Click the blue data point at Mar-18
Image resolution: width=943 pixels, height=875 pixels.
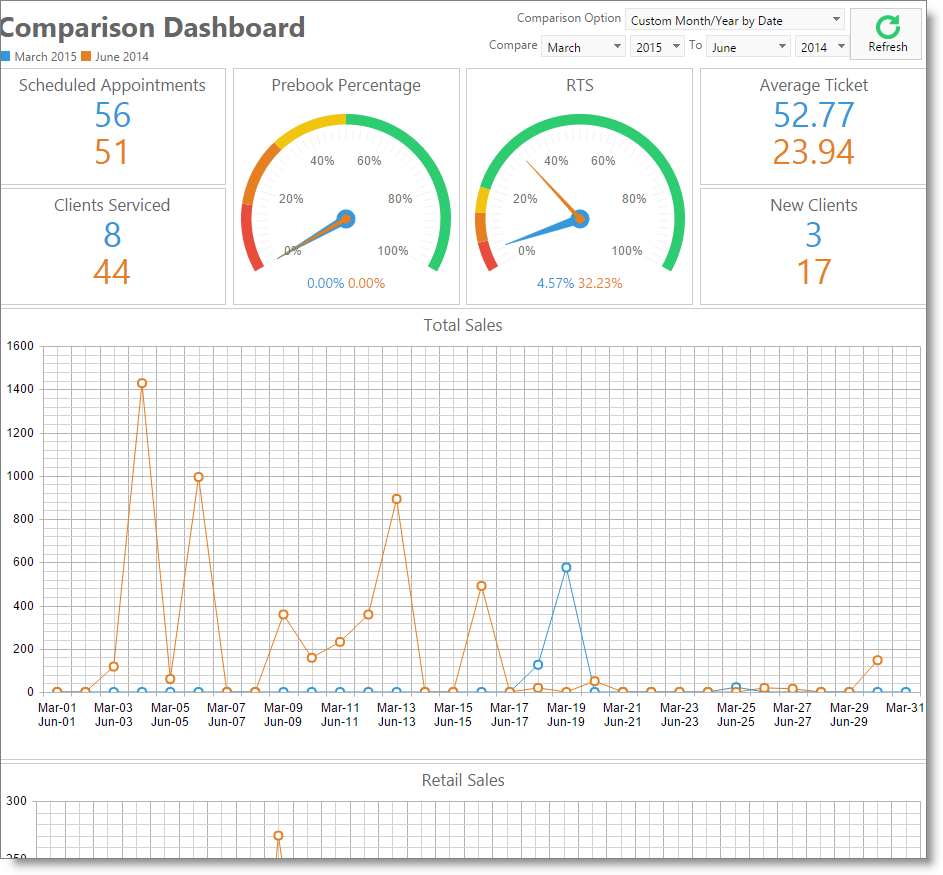point(538,665)
